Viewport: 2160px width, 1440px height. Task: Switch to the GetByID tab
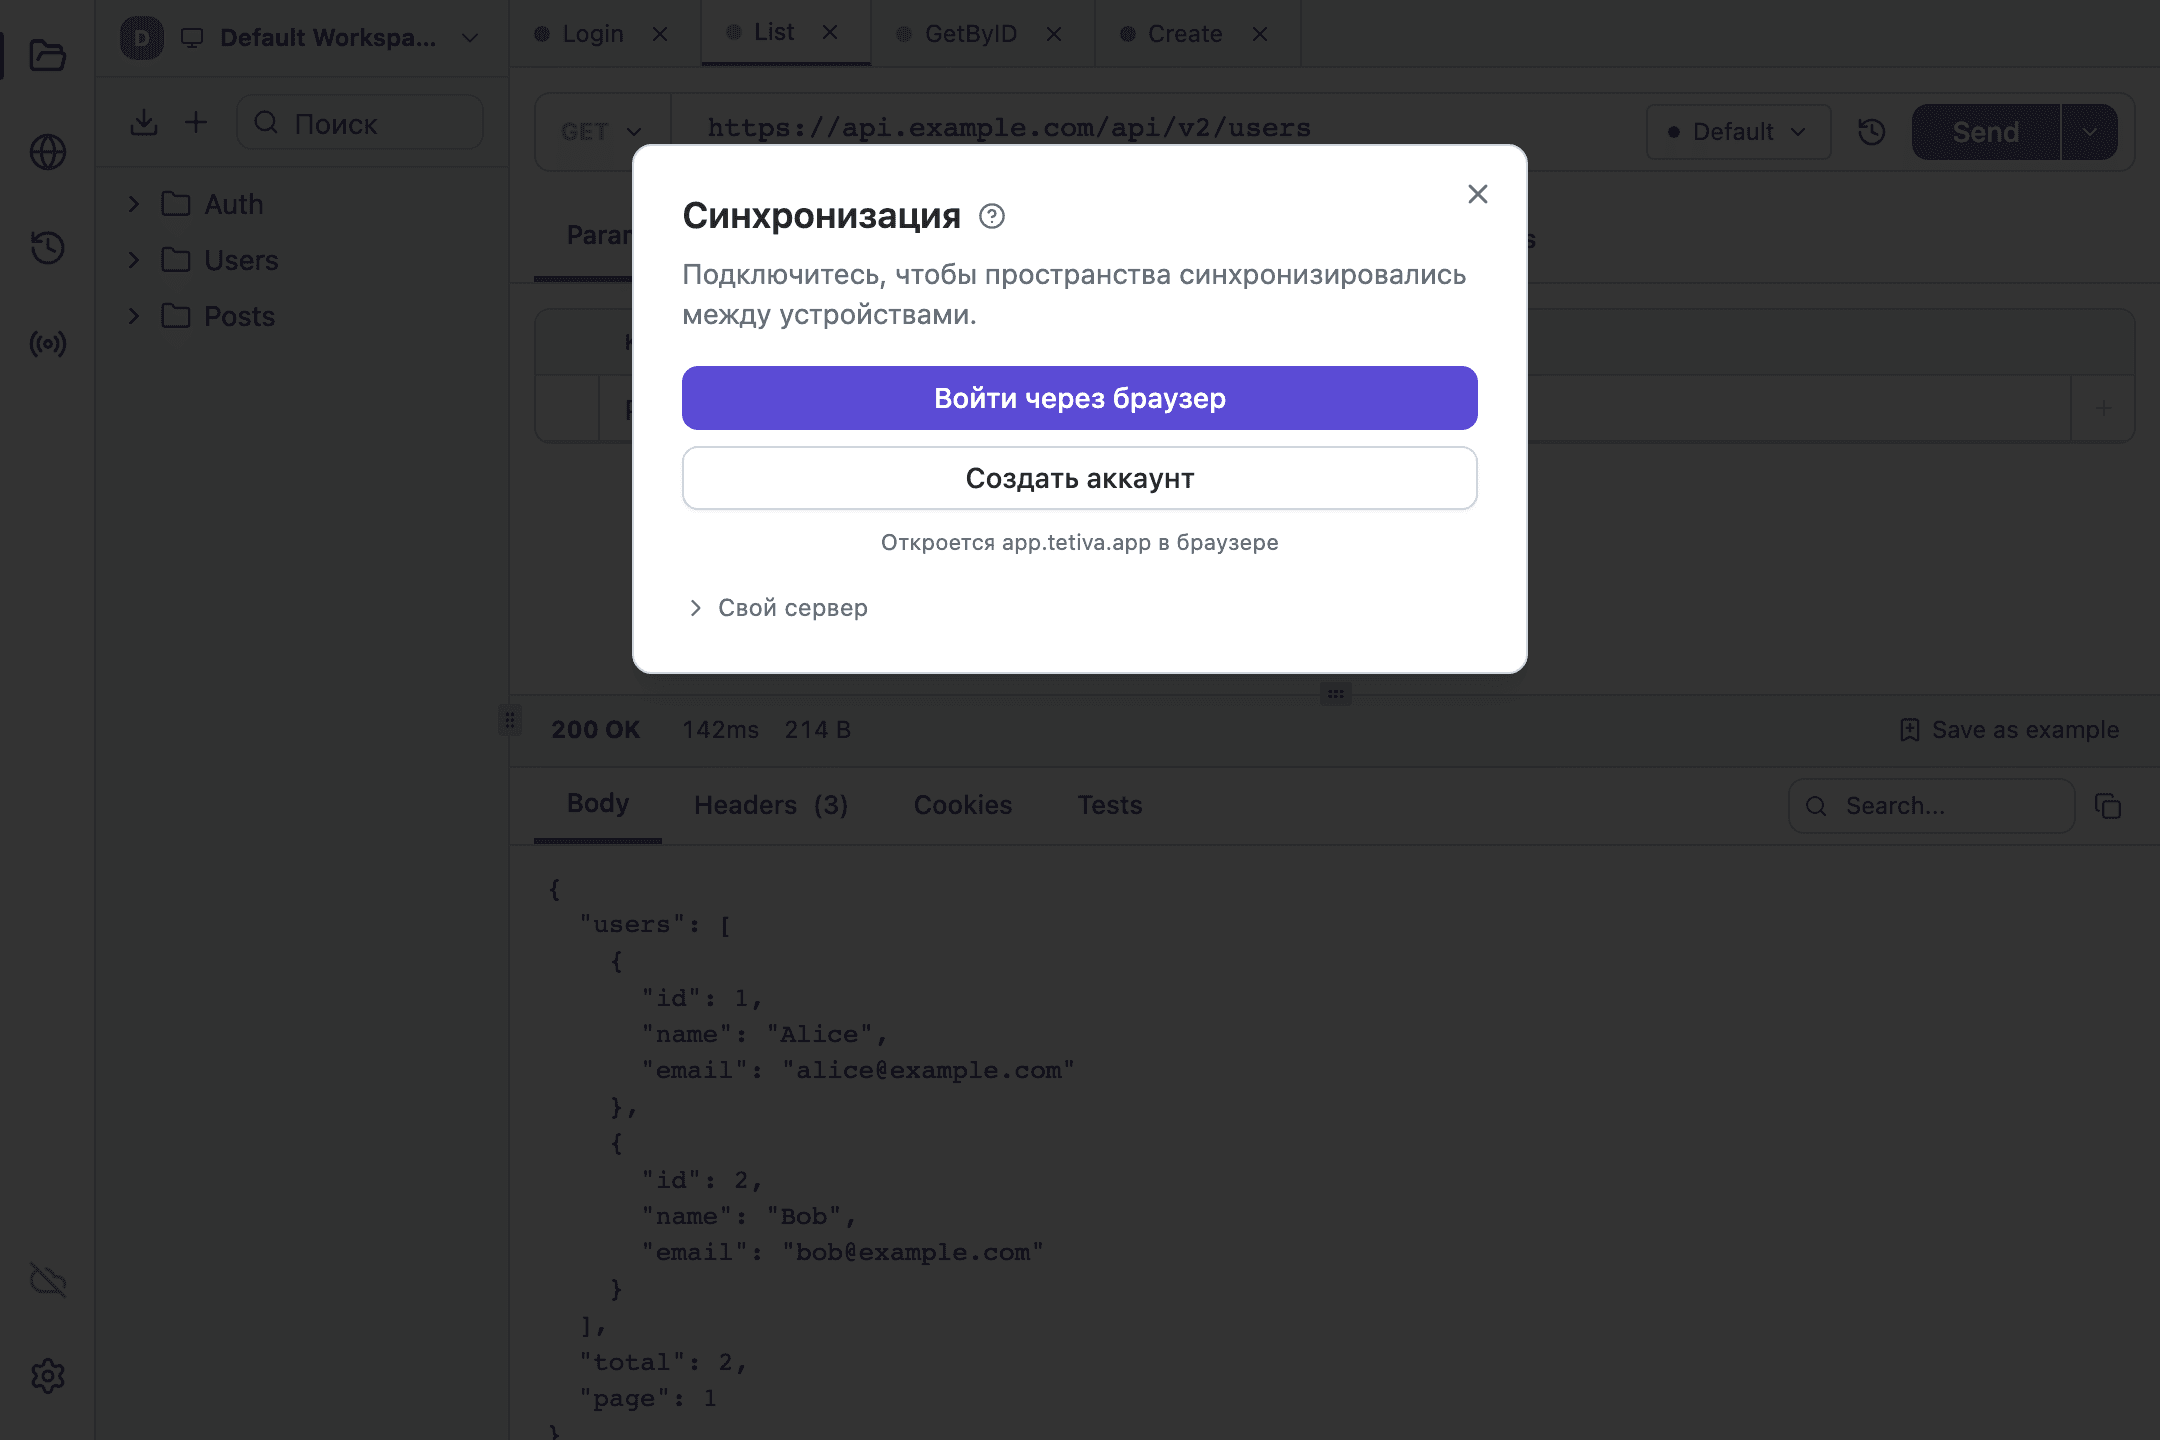click(970, 34)
